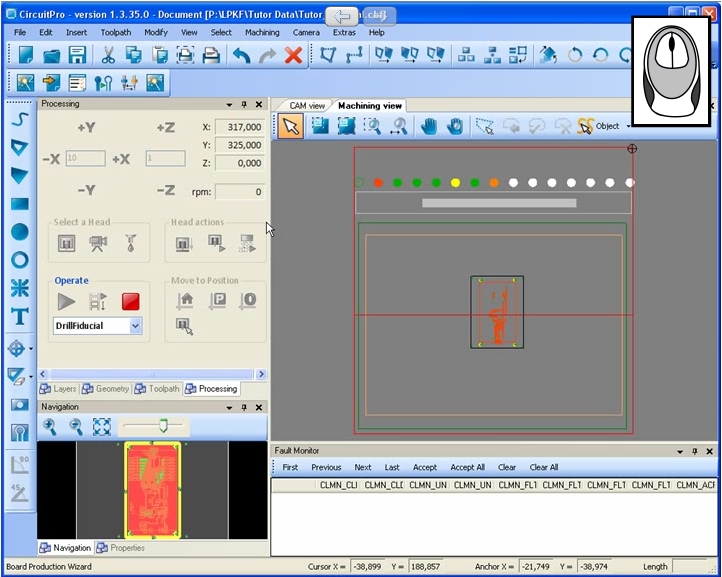Click the Save floppy disk icon
The height and width of the screenshot is (577, 722).
coord(77,55)
